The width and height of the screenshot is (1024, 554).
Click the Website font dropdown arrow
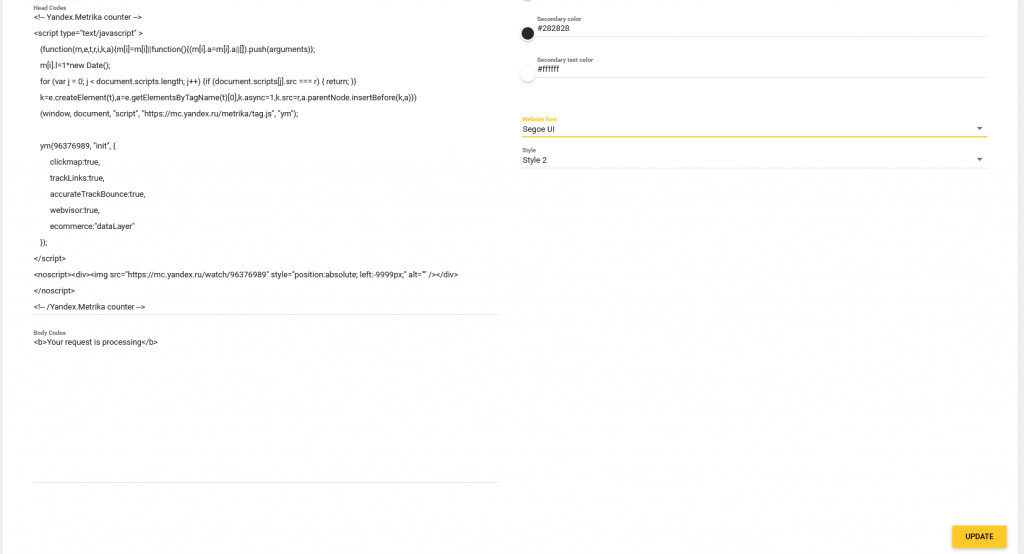[x=980, y=129]
